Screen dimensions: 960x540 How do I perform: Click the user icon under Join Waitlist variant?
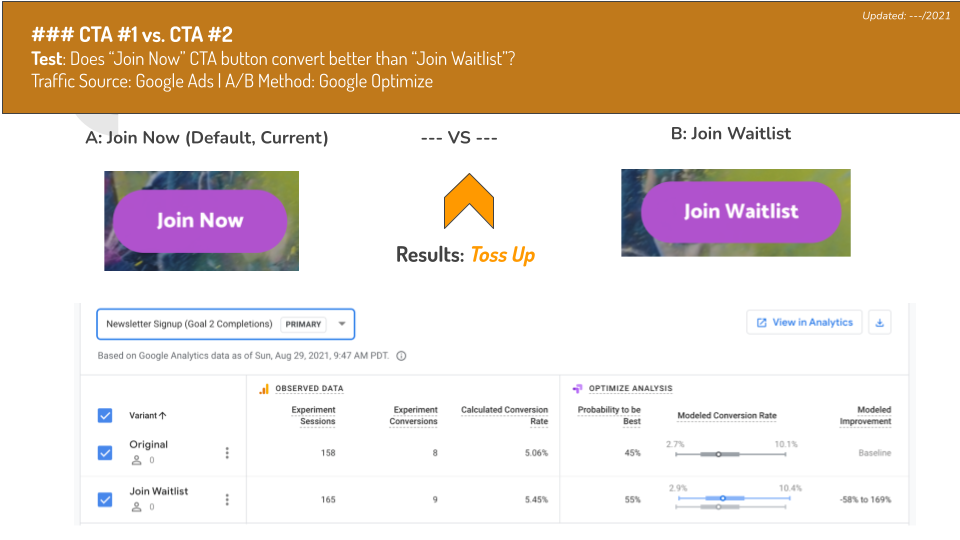click(x=137, y=507)
